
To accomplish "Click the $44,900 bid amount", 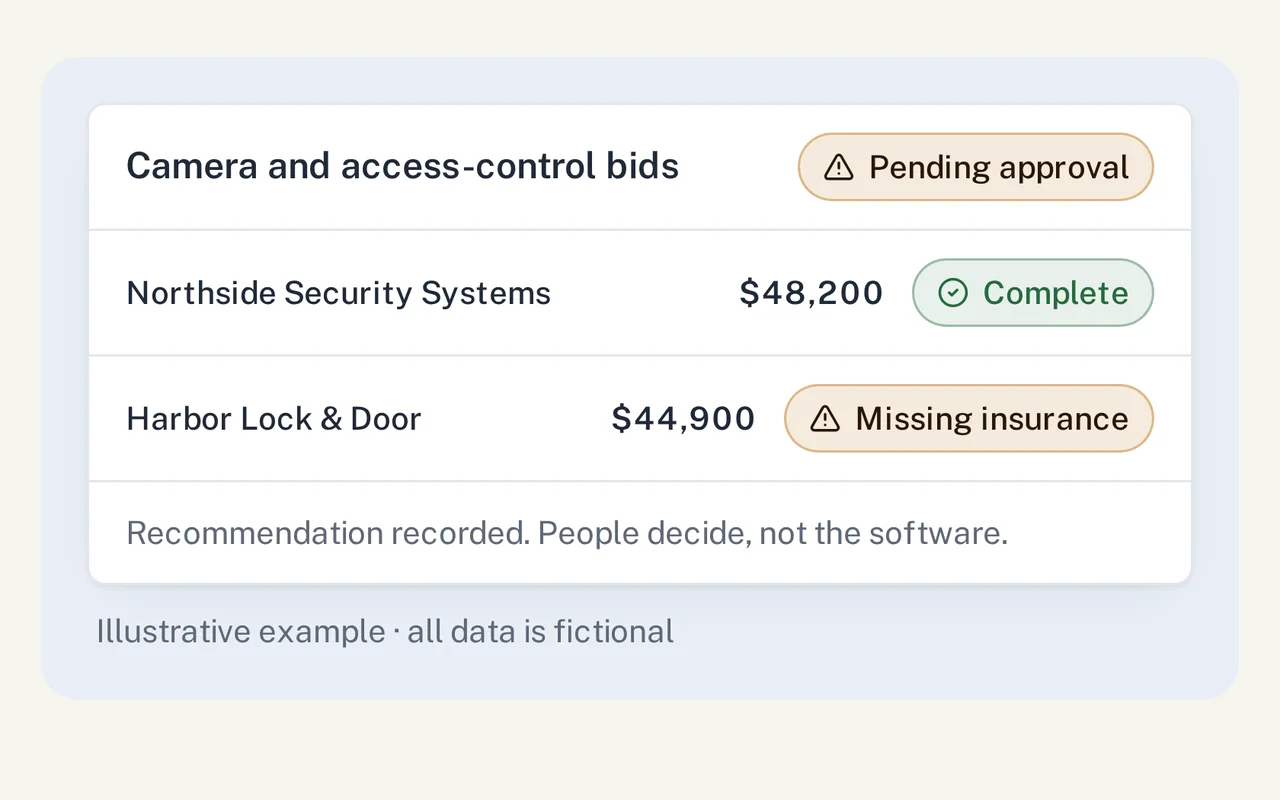I will coord(683,419).
